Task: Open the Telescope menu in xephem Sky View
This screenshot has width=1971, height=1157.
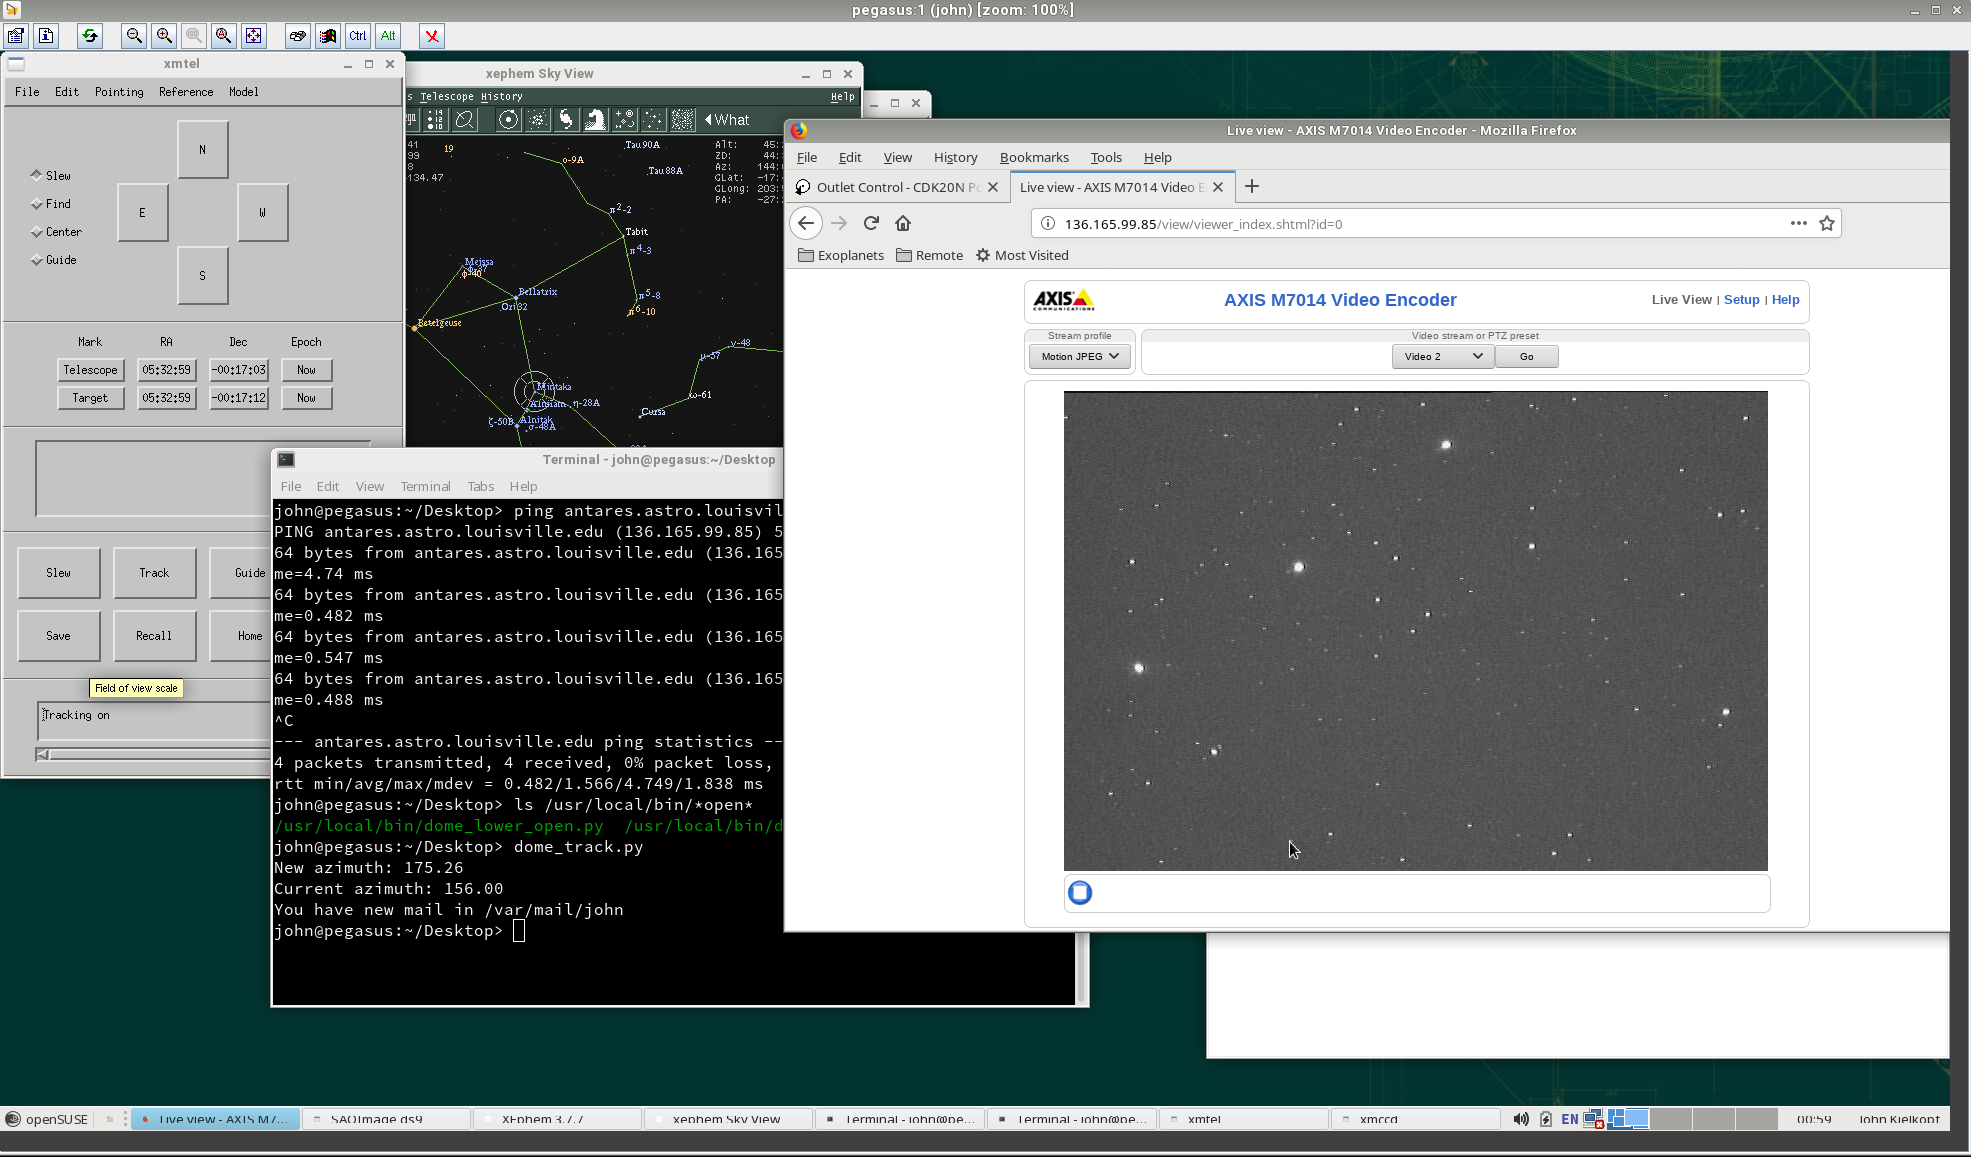Action: coord(447,97)
